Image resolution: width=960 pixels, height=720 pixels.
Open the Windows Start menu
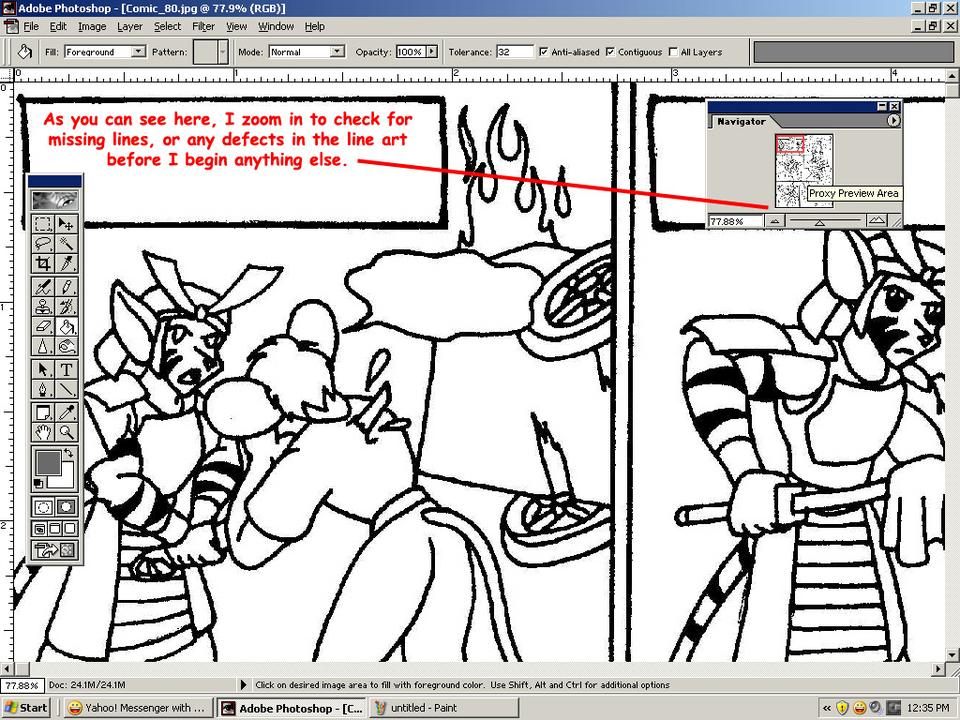click(25, 708)
